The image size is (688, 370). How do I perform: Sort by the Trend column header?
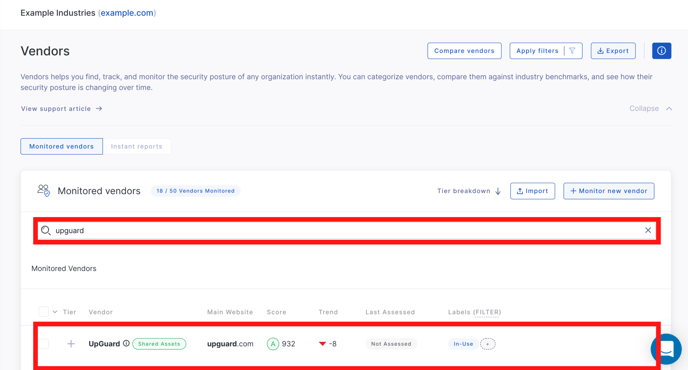(x=328, y=312)
